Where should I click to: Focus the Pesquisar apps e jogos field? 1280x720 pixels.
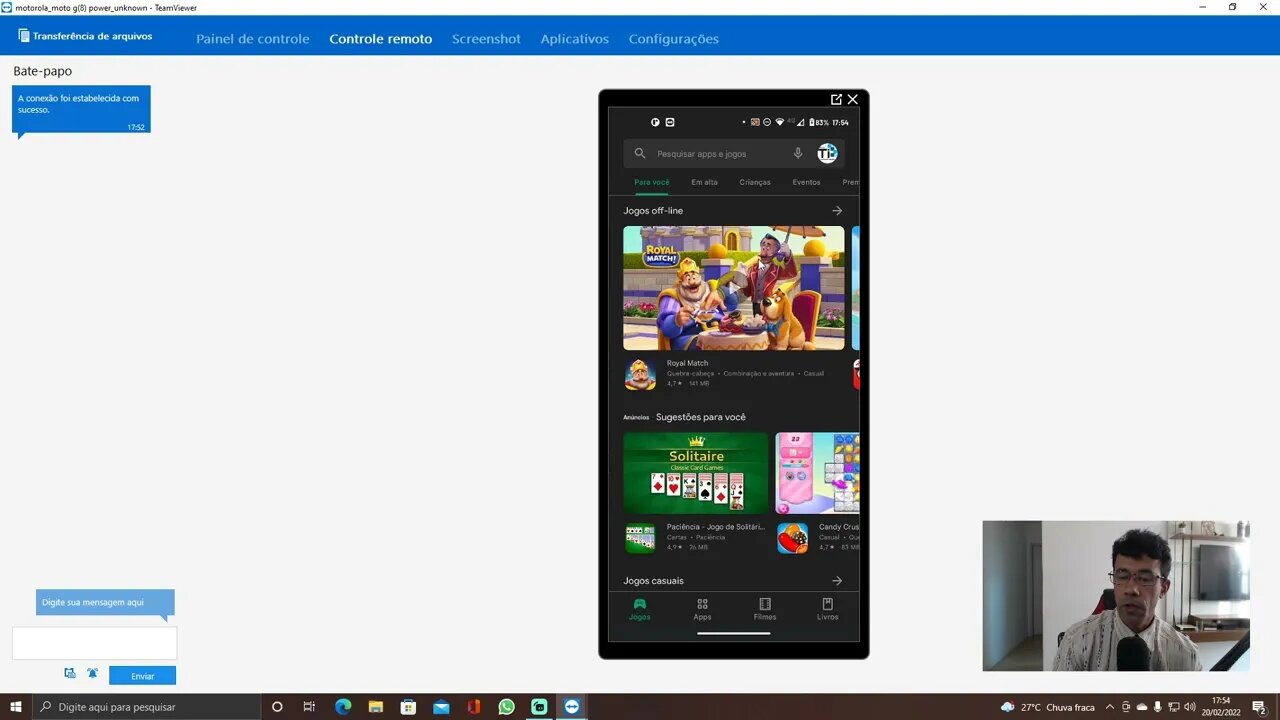[x=733, y=153]
